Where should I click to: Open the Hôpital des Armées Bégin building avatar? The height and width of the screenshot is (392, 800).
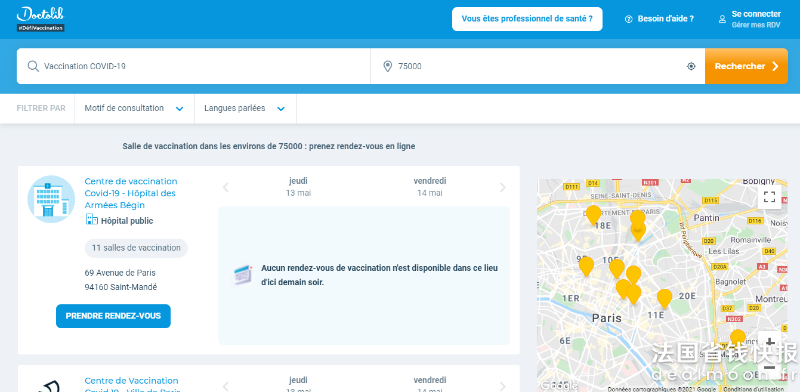tap(51, 199)
